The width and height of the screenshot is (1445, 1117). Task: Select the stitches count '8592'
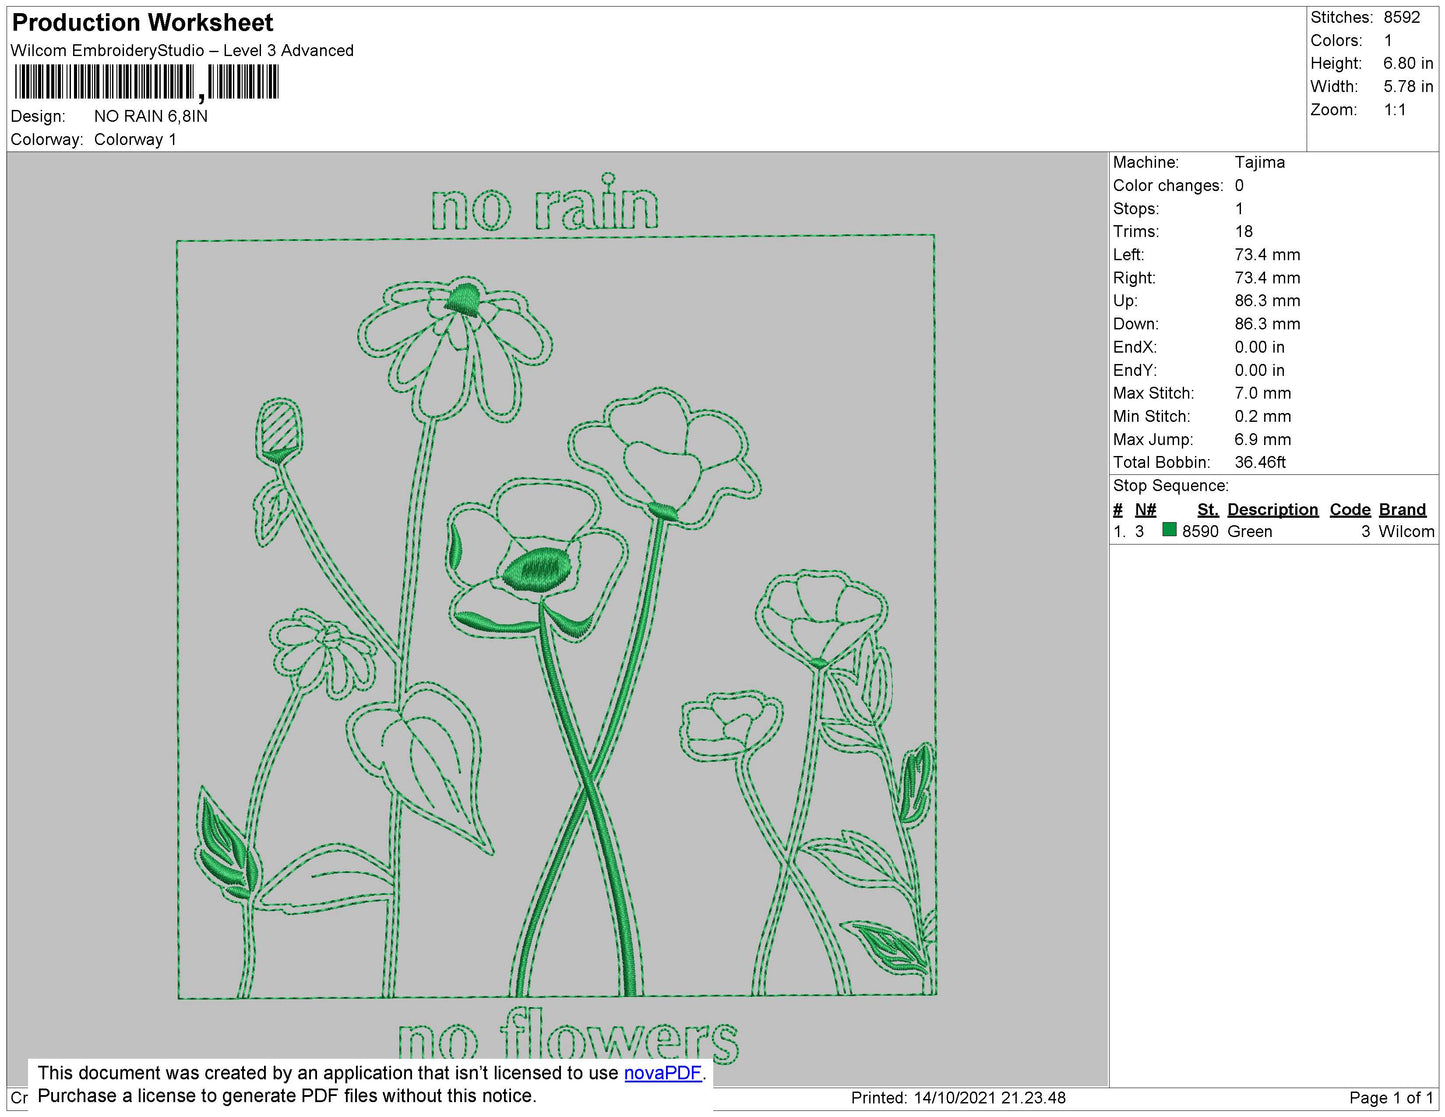click(x=1402, y=18)
